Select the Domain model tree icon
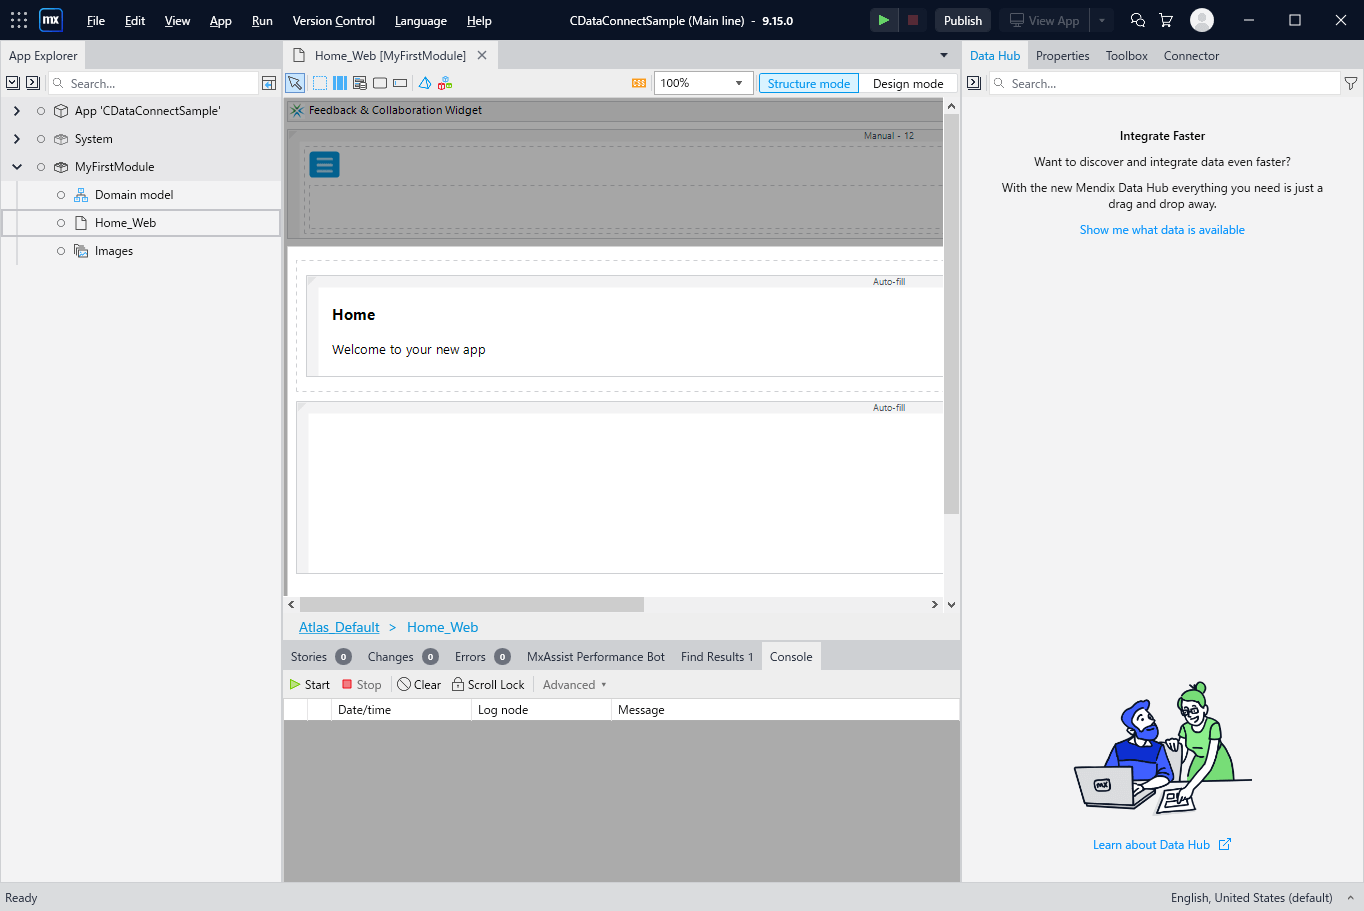Screen dimensions: 1364x911 click(x=81, y=195)
